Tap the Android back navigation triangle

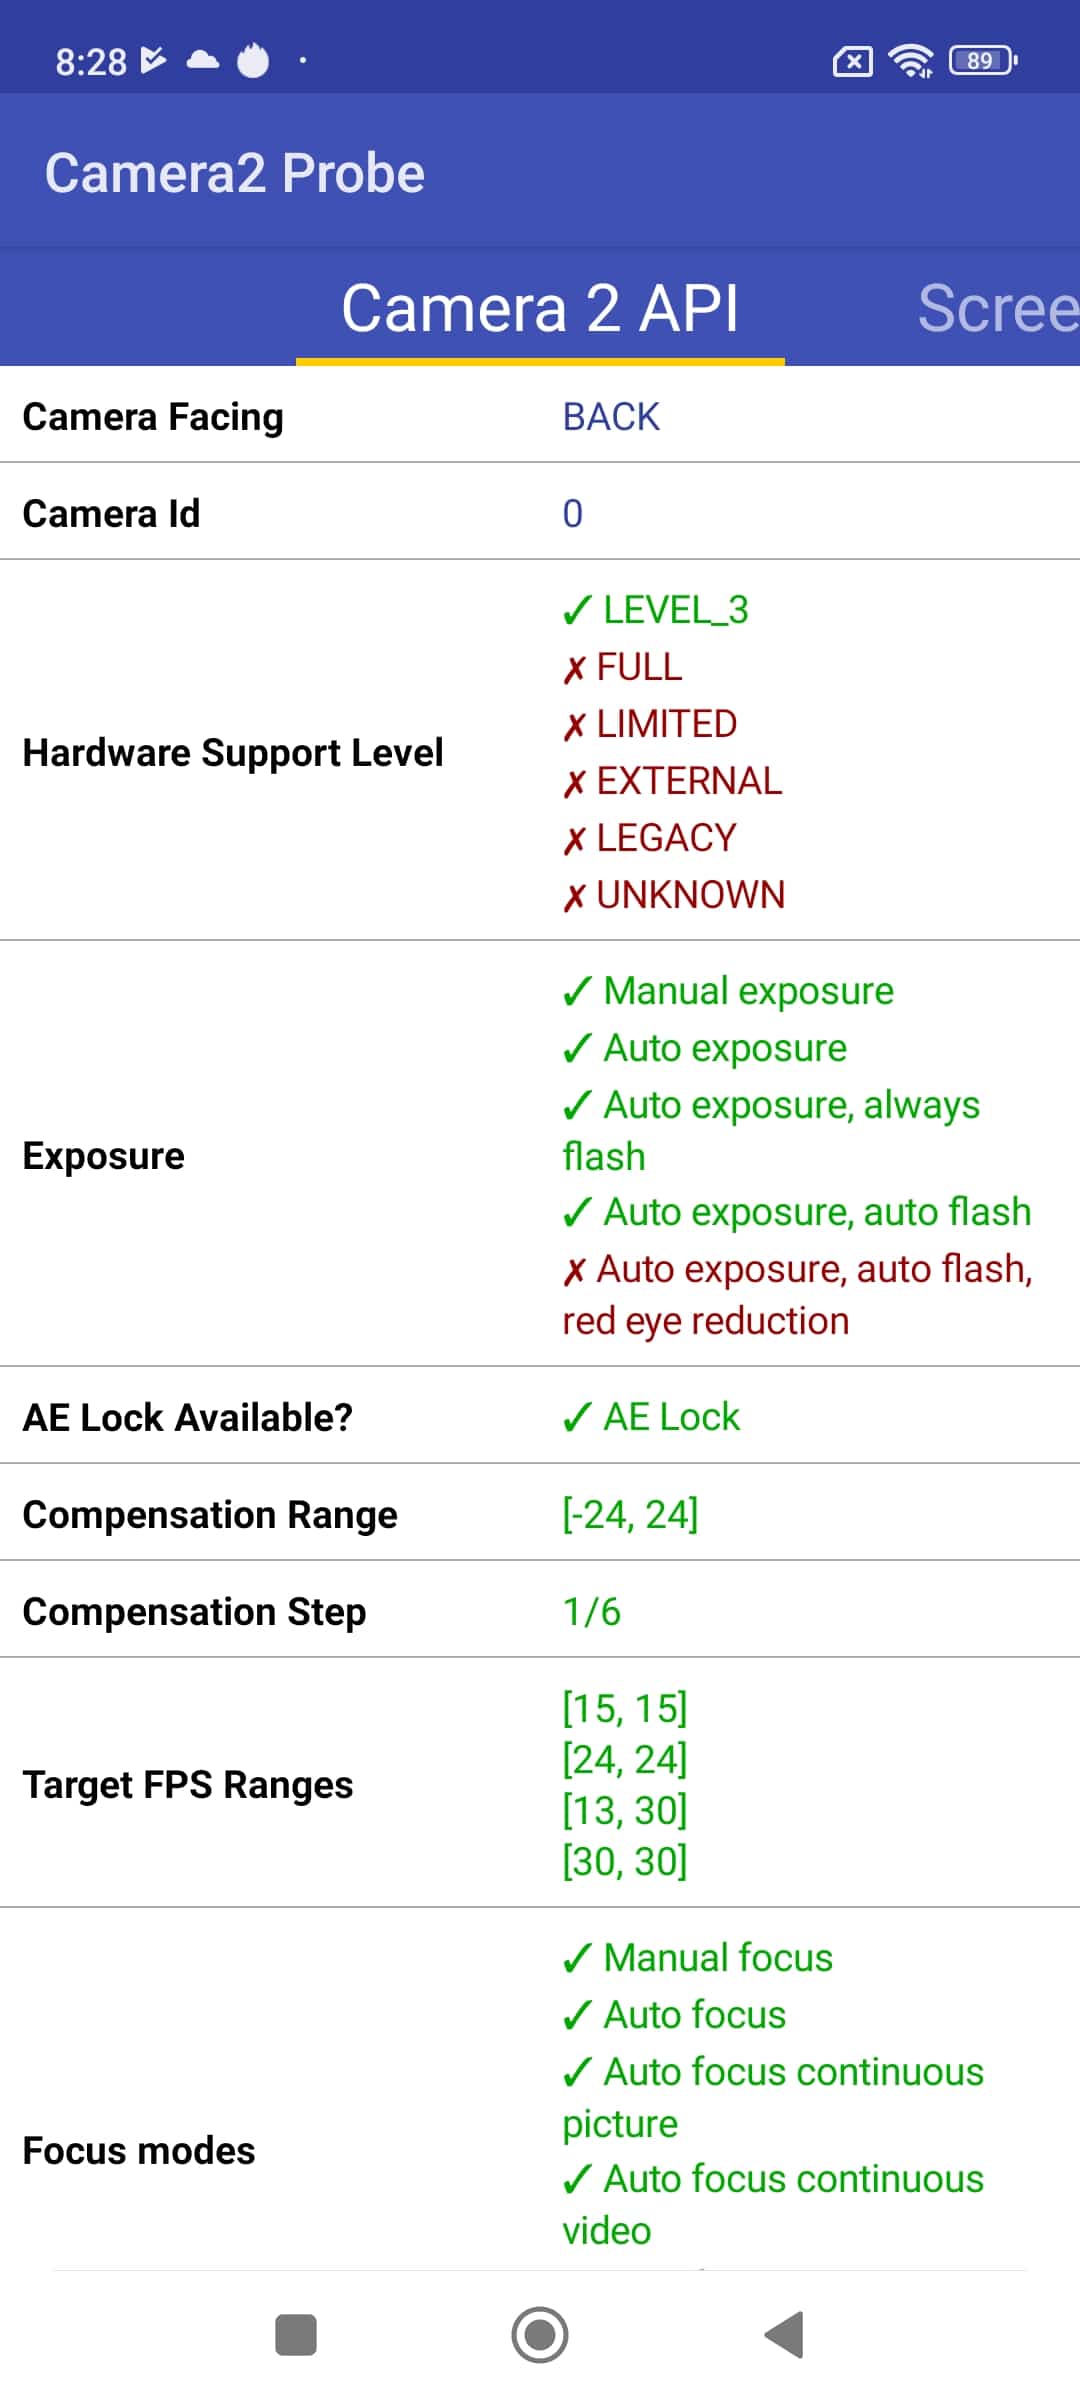coord(785,2335)
